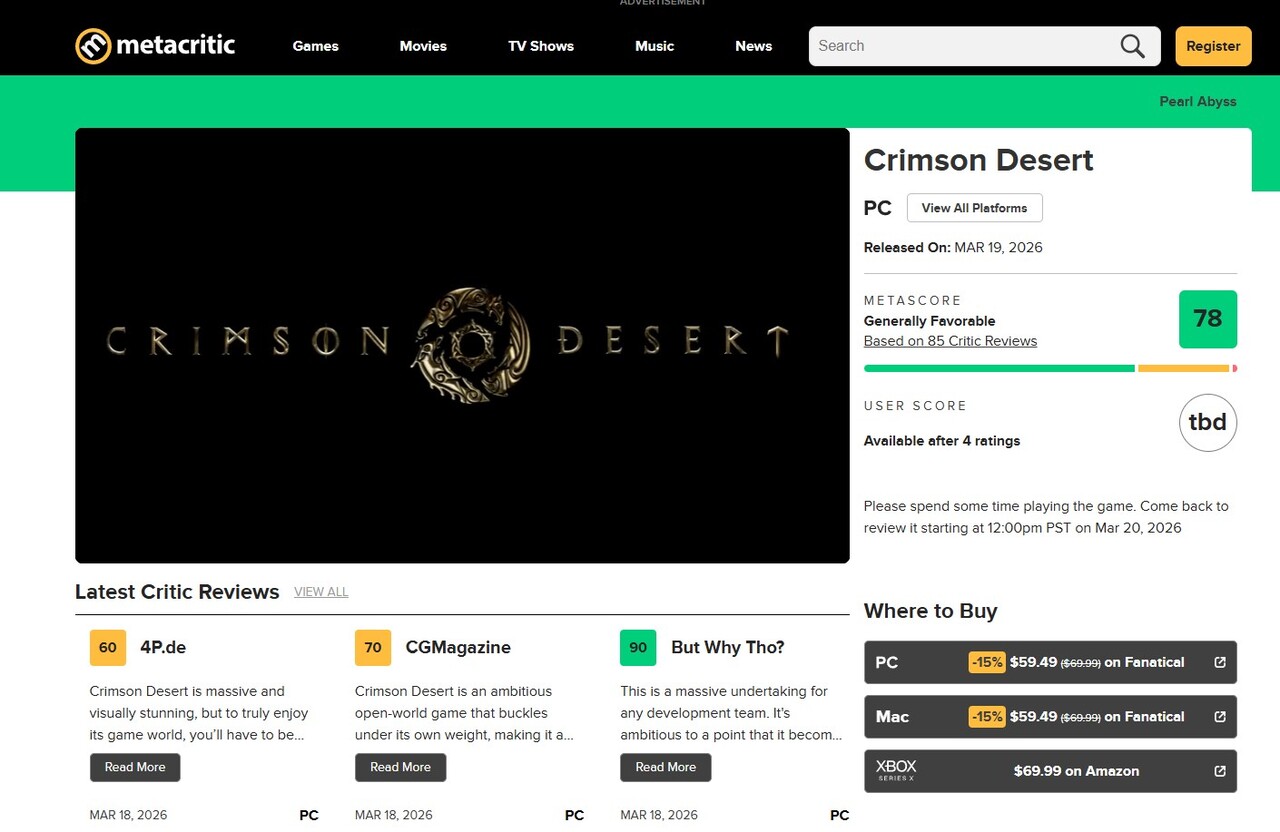Click the Xbox Series X logo

pos(895,770)
